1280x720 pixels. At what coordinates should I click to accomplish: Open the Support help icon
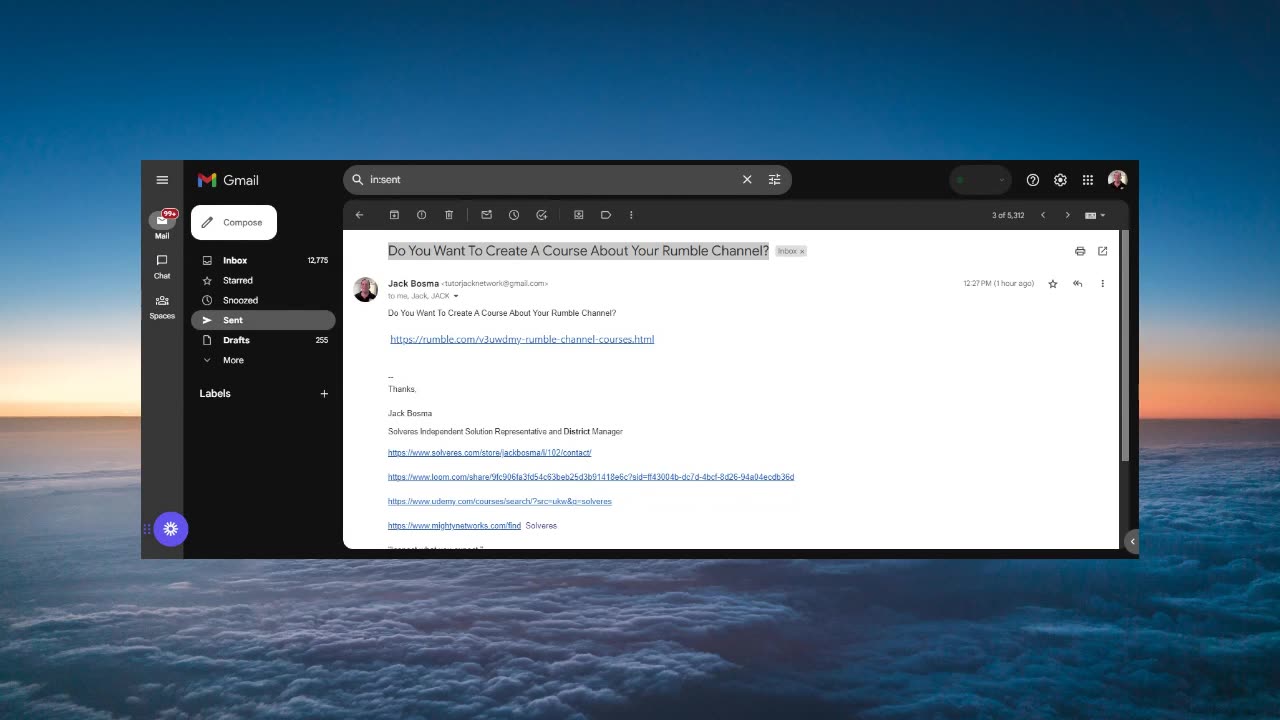coord(1033,180)
